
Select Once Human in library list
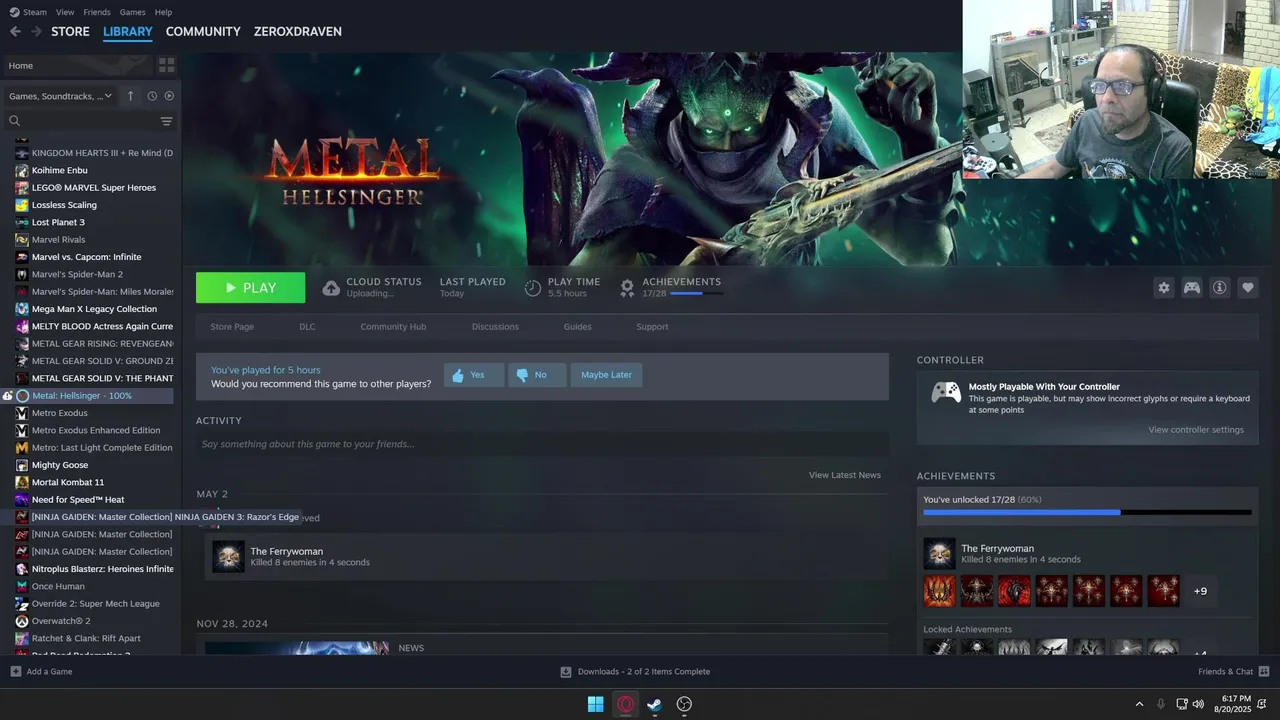click(58, 586)
